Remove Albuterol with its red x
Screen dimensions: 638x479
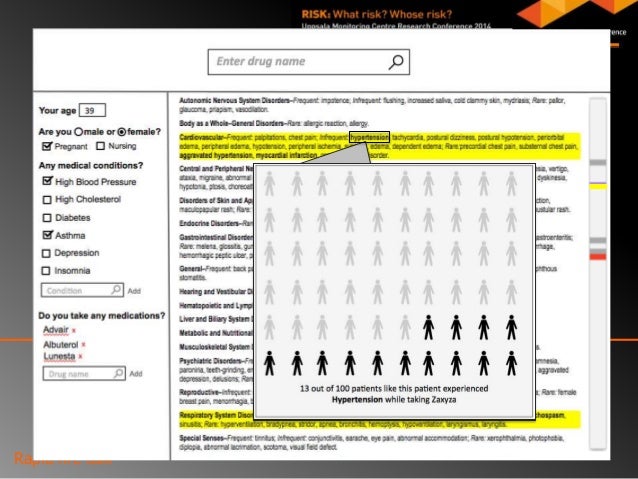pos(83,345)
